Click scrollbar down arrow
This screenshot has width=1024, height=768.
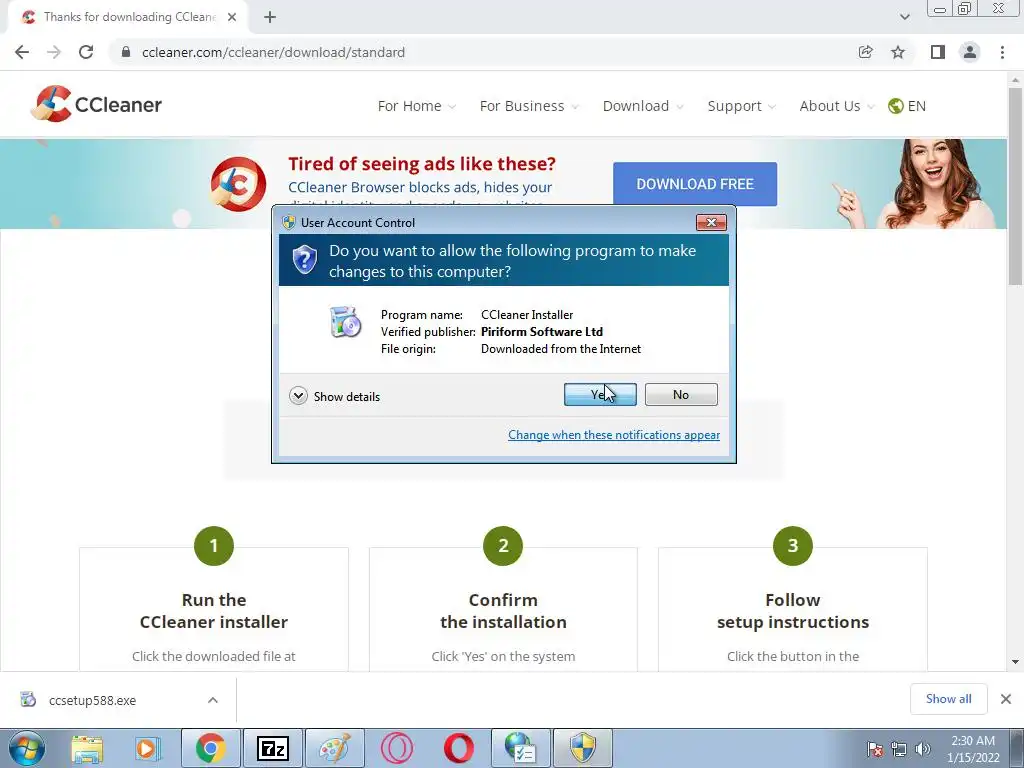pos(1015,662)
